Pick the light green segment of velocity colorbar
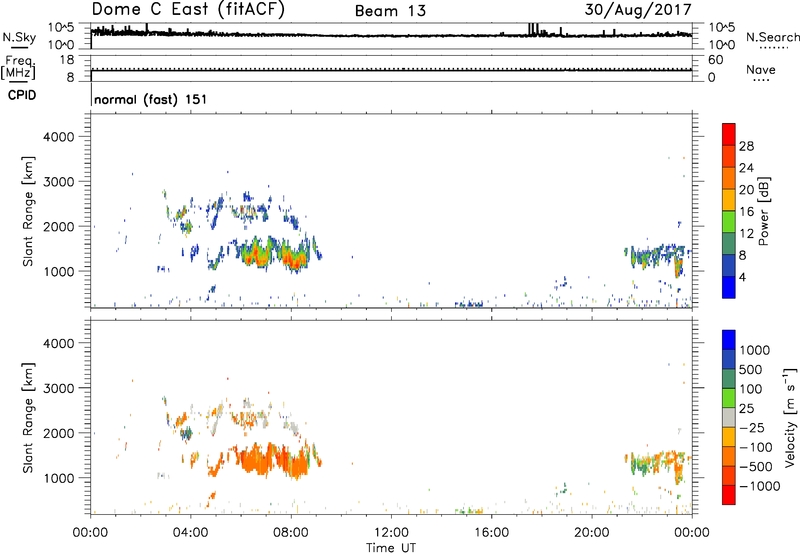 pos(729,398)
